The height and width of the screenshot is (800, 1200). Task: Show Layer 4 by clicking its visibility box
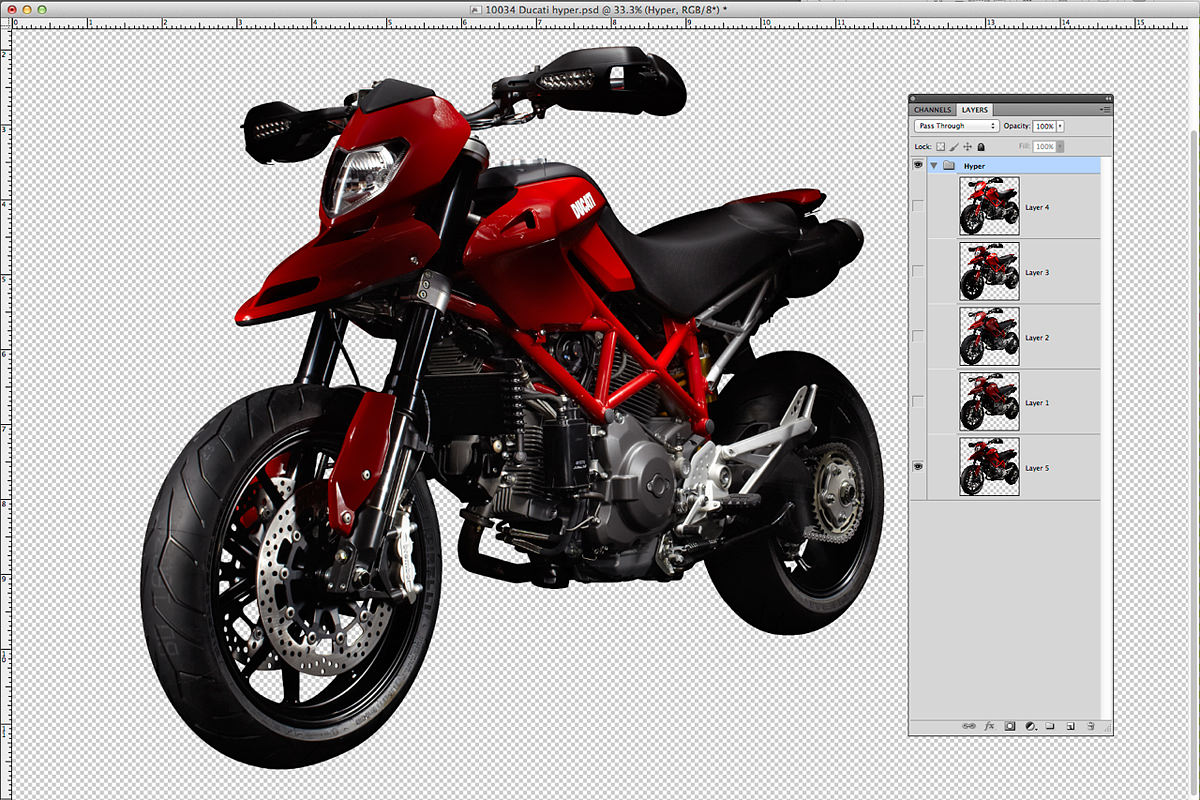click(x=918, y=206)
